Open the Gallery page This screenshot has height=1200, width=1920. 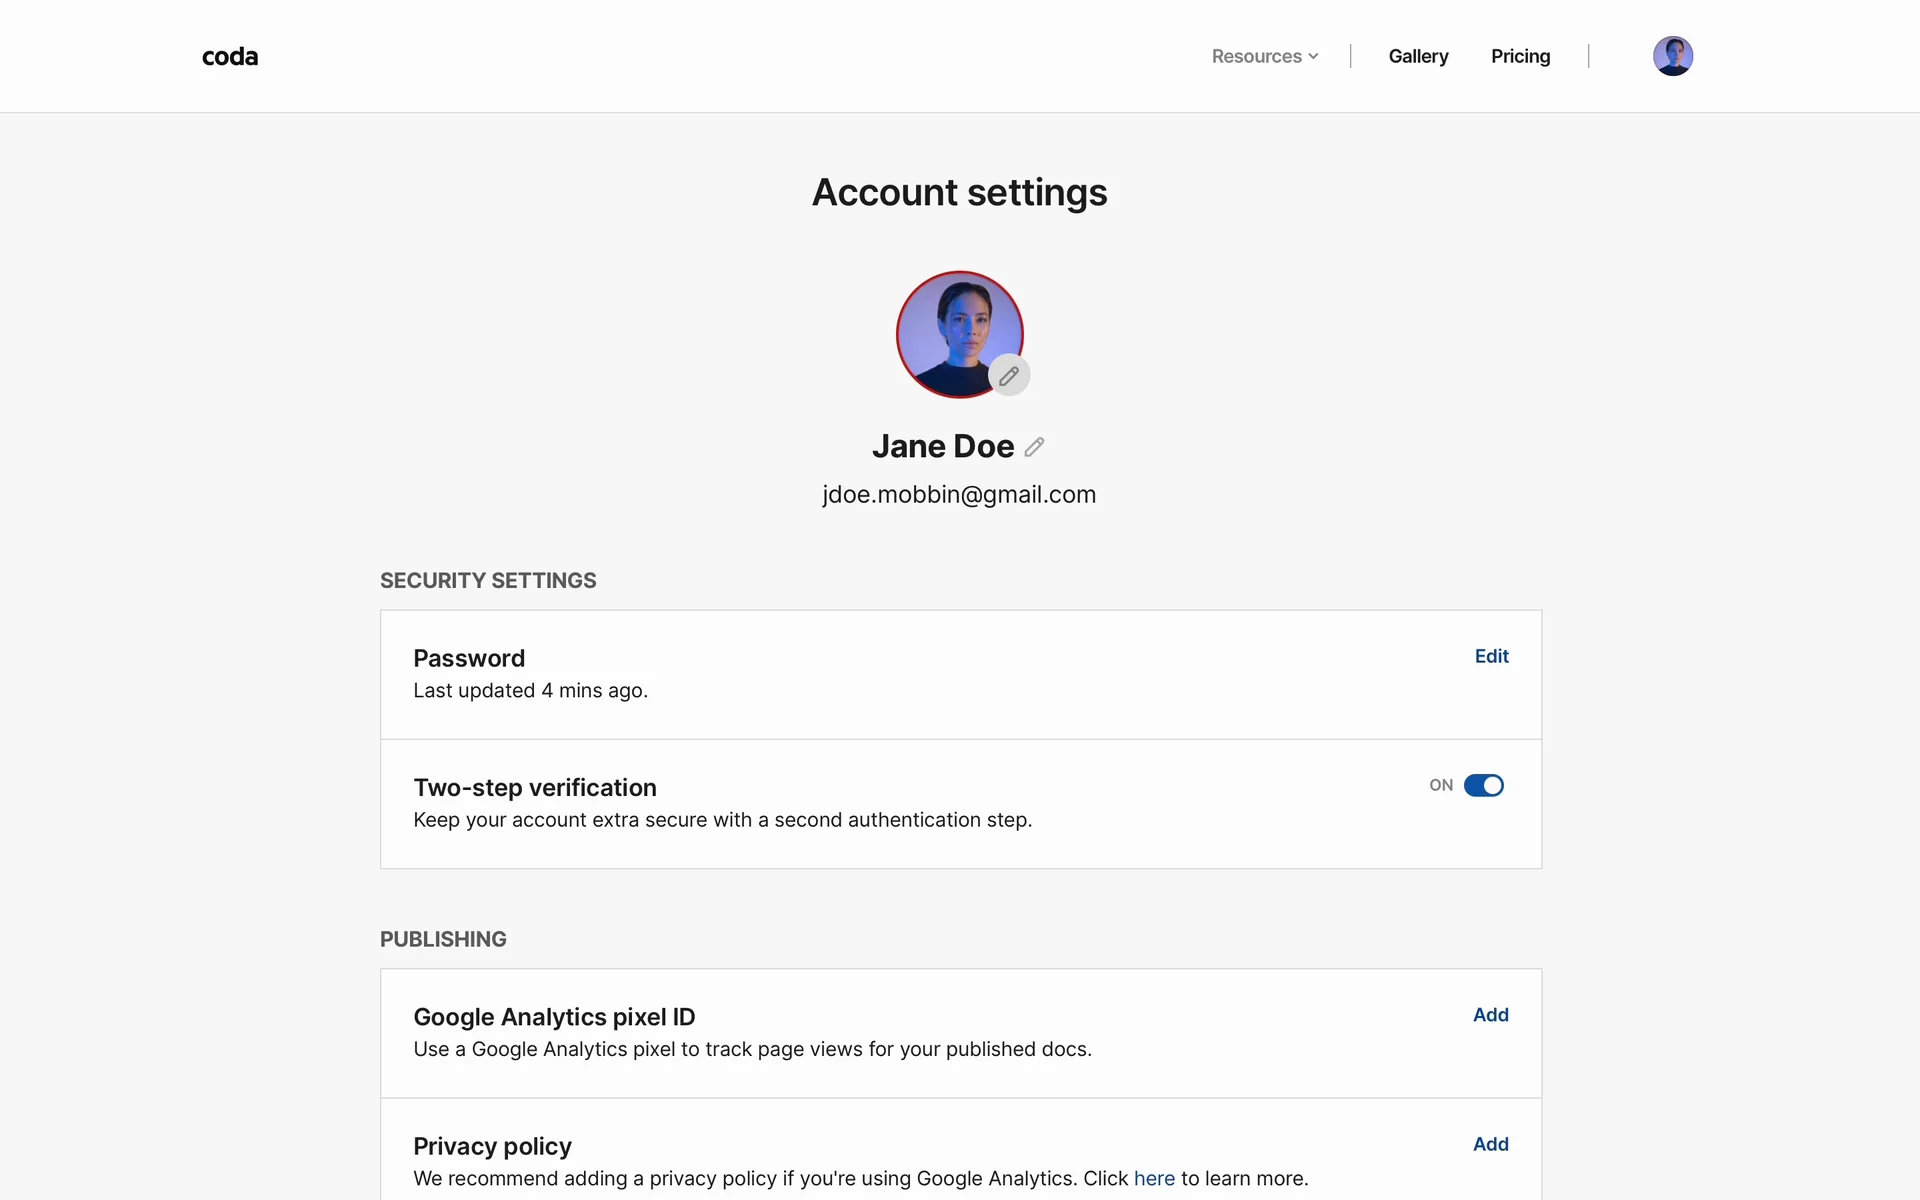tap(1418, 57)
